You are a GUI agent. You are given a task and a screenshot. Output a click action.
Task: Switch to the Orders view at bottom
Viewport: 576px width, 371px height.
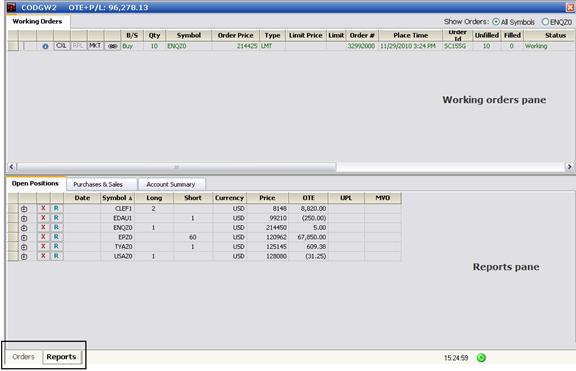[23, 357]
